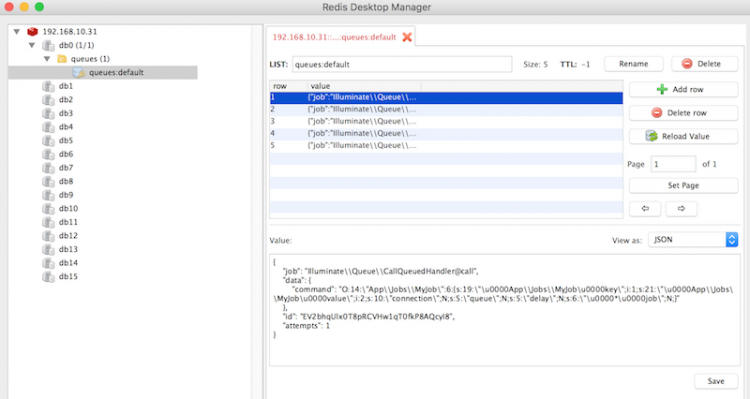The width and height of the screenshot is (750, 399).
Task: Collapse the db0 database node
Action: [32, 45]
